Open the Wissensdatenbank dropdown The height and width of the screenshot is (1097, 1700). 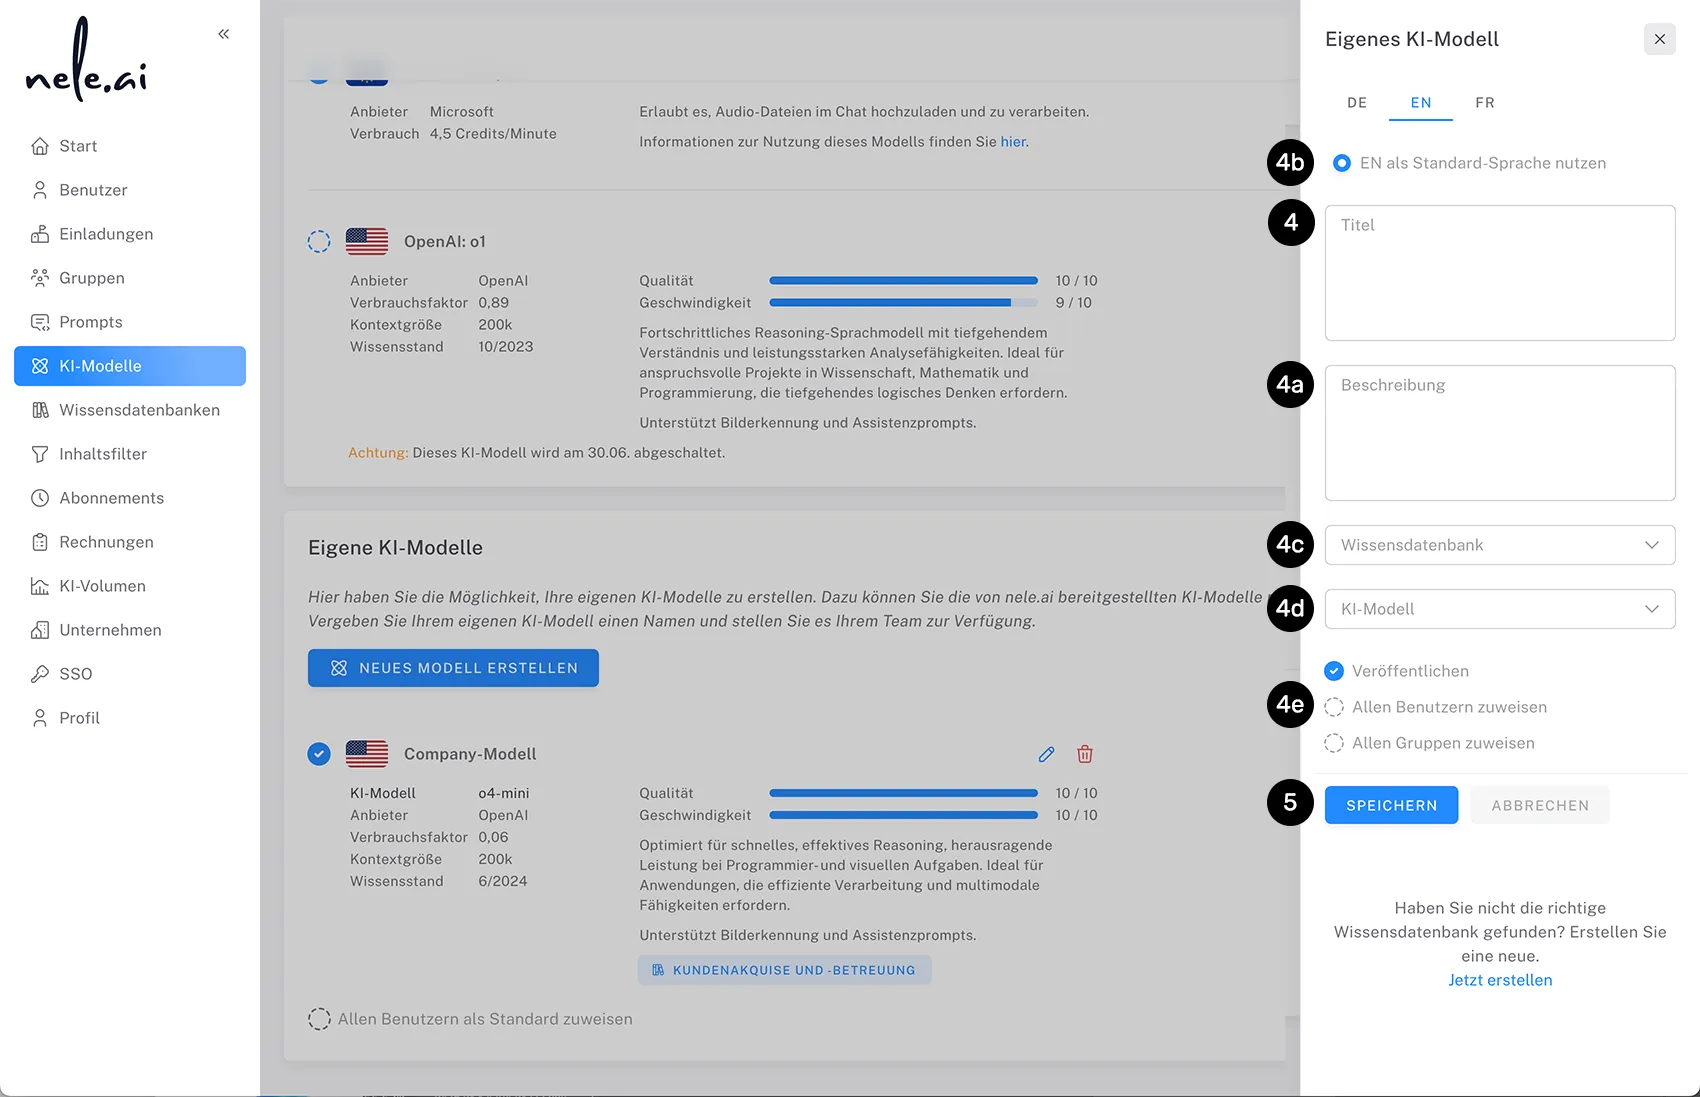click(x=1500, y=545)
